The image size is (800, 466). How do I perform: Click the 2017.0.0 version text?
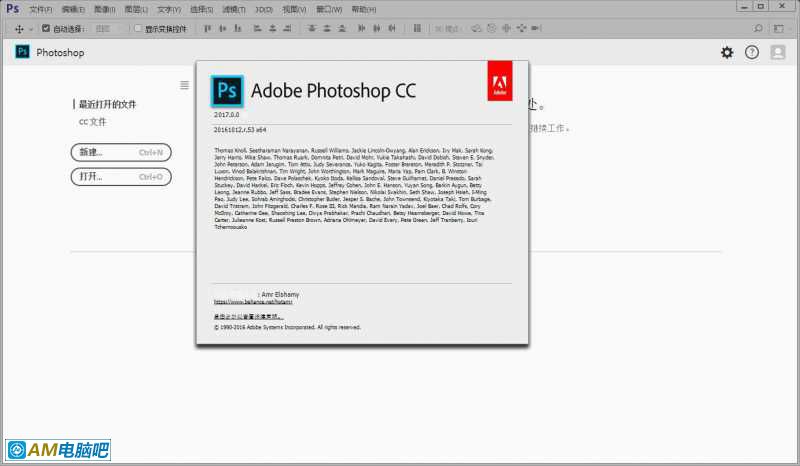[x=227, y=115]
